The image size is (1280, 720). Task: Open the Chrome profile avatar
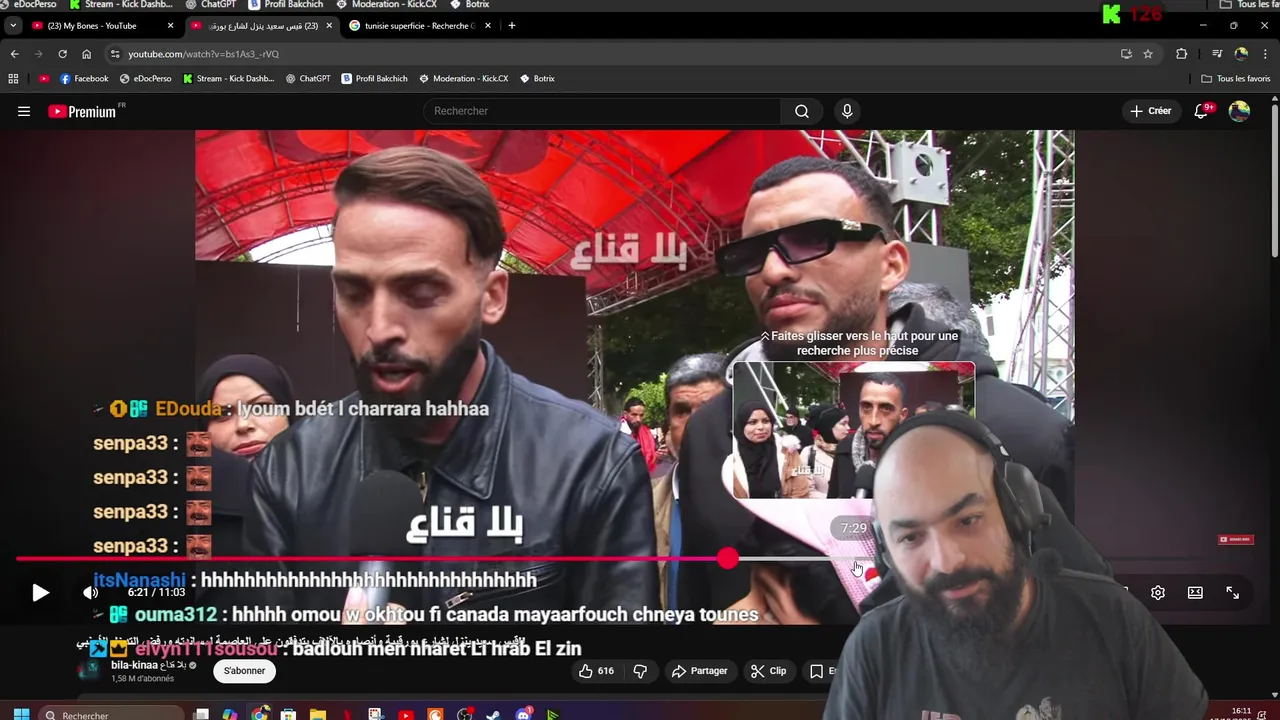click(1241, 54)
